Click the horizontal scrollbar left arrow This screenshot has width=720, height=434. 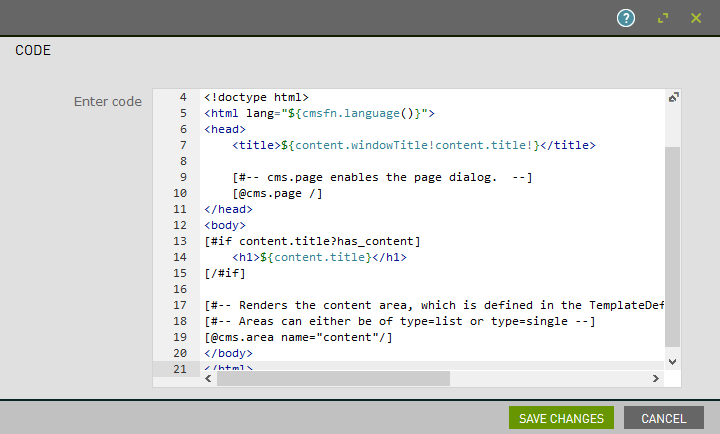[x=208, y=379]
